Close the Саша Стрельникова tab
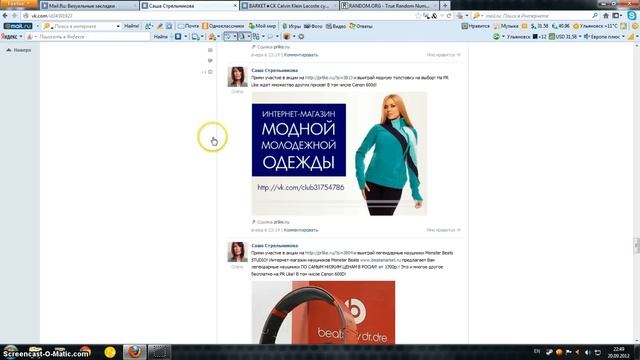The height and width of the screenshot is (360, 640). [235, 6]
